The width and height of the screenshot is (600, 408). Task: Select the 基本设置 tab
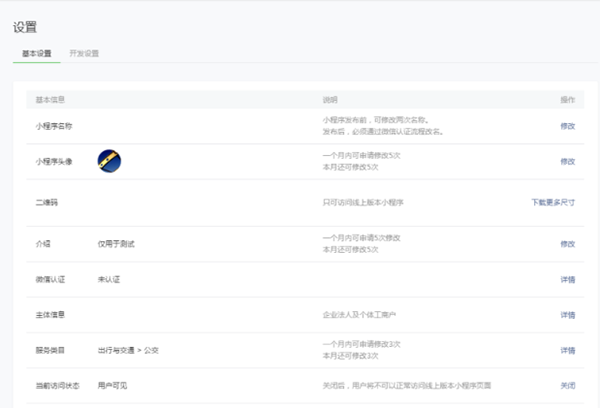36,53
